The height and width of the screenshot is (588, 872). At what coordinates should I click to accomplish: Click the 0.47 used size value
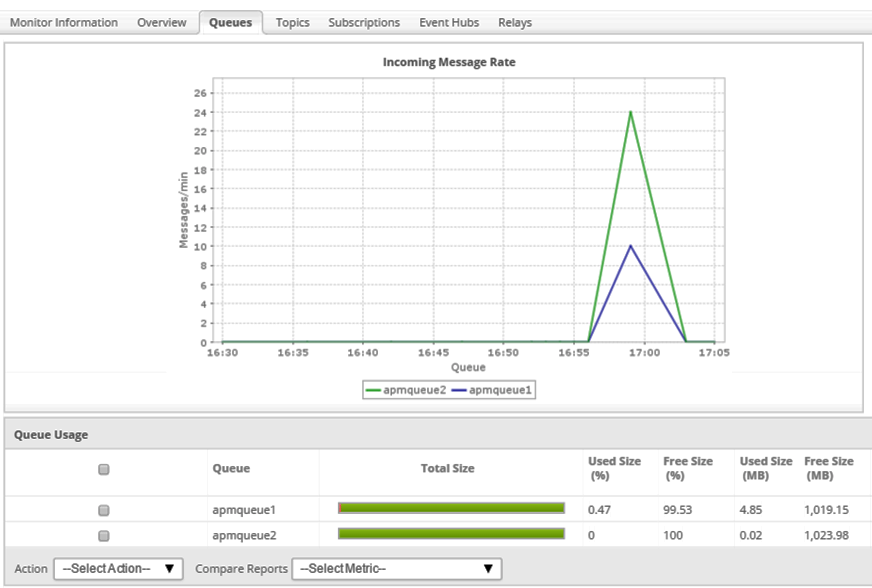(600, 510)
